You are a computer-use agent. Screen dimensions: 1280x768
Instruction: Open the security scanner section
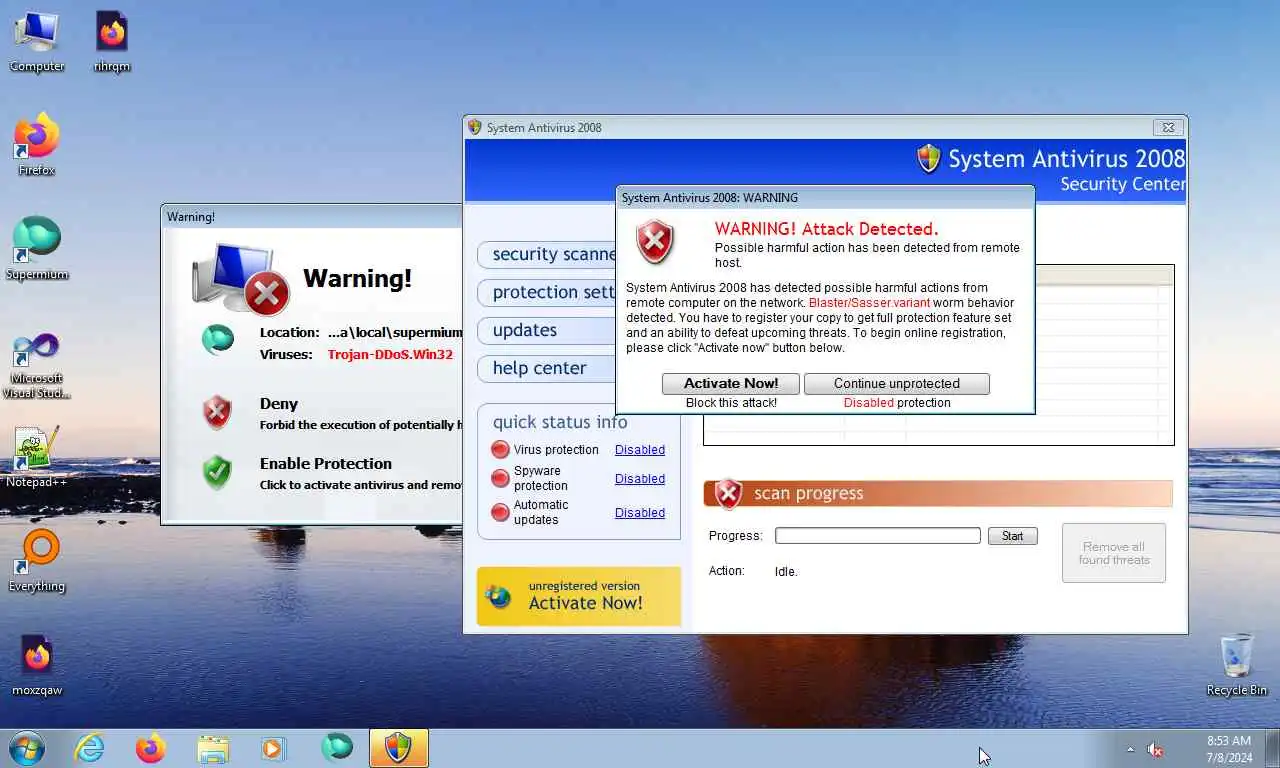pos(548,254)
